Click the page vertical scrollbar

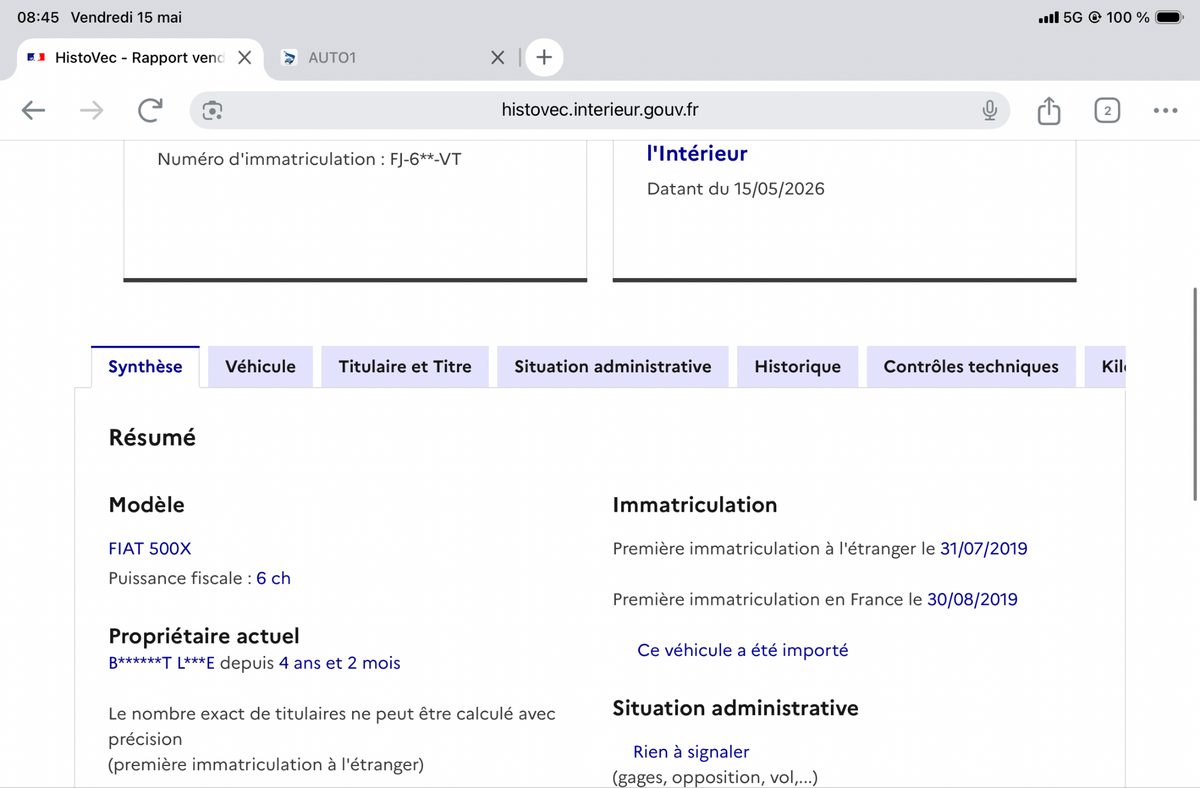point(1194,394)
